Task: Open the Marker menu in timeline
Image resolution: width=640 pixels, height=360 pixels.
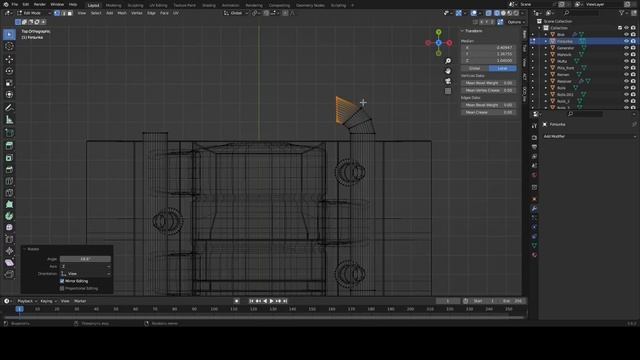Action: [x=80, y=301]
